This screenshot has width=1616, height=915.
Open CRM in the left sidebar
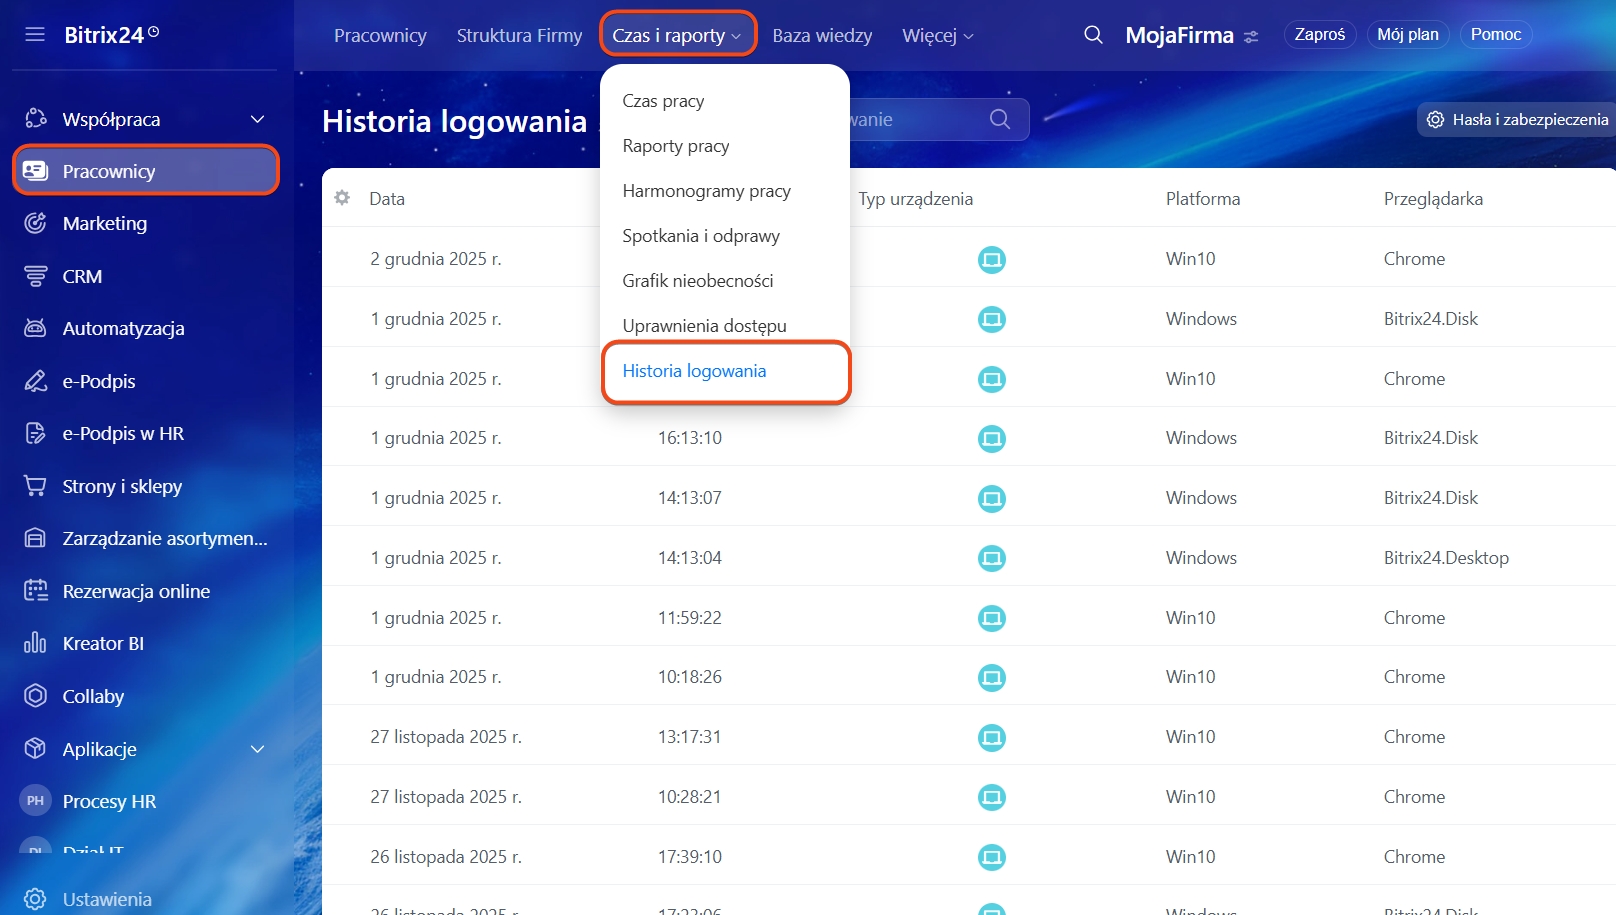tap(82, 277)
